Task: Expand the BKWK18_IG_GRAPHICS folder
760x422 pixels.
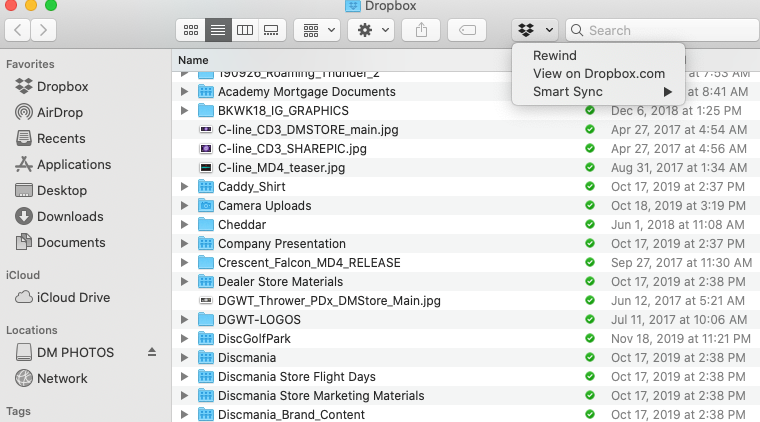Action: [x=184, y=110]
